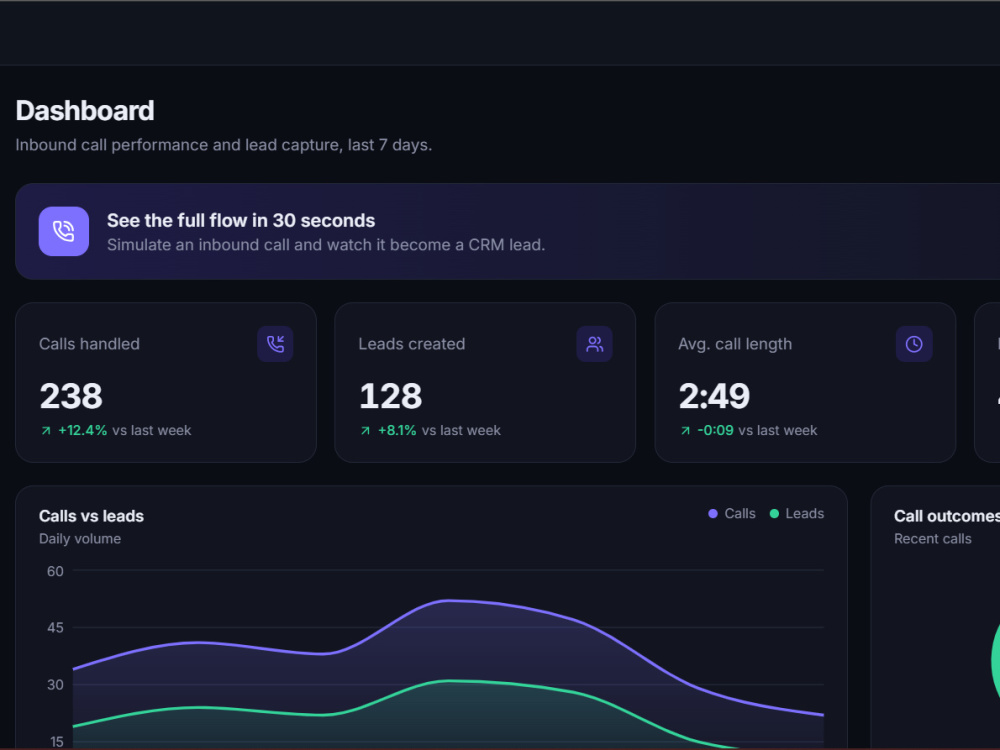The width and height of the screenshot is (1000, 750).
Task: Click the 'Daily volume' chart subtitle
Action: click(80, 539)
